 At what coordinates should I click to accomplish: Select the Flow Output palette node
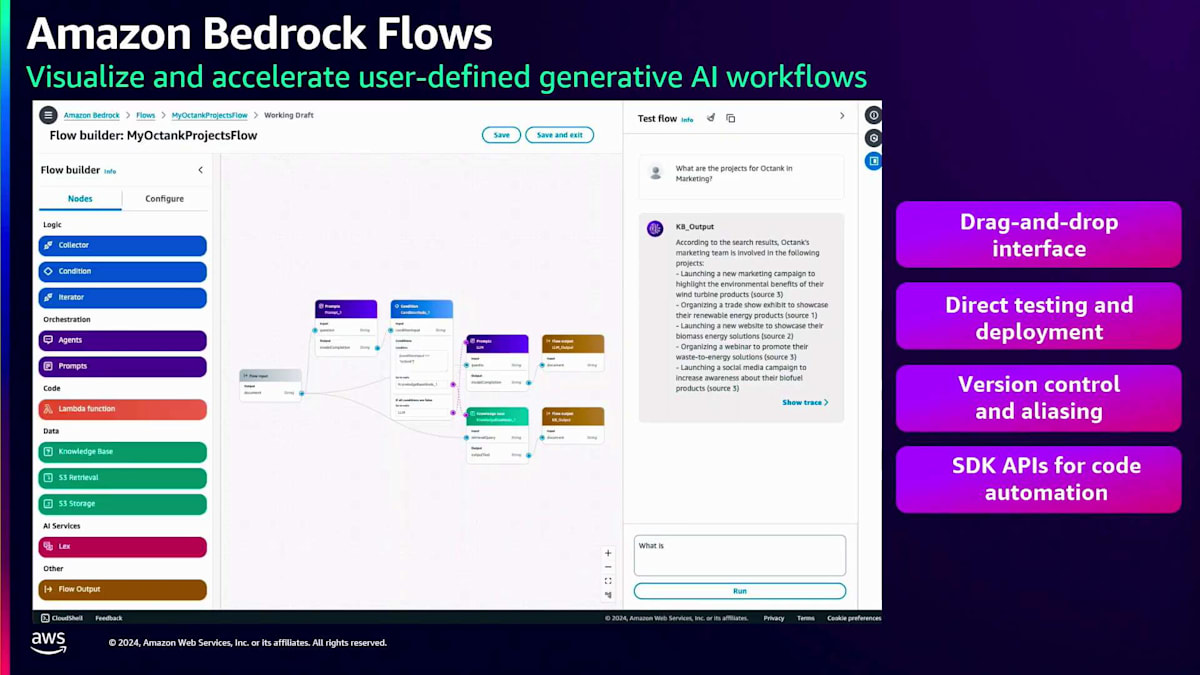click(x=123, y=590)
